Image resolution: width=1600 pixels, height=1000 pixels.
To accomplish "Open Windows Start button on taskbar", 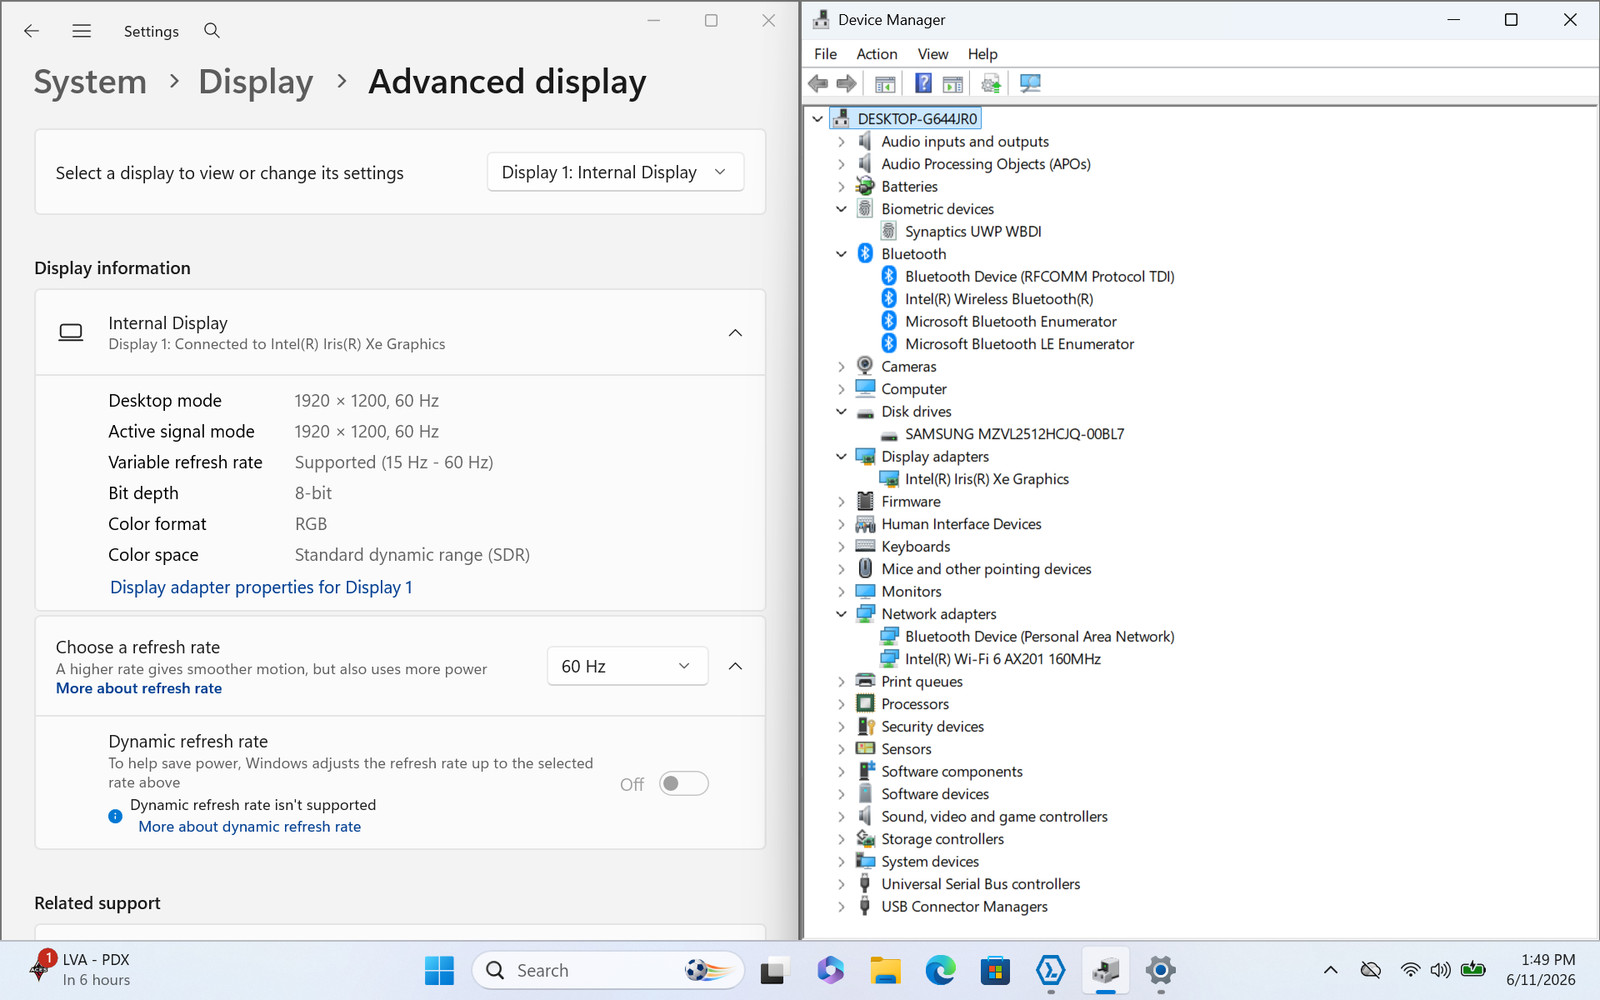I will pyautogui.click(x=439, y=970).
